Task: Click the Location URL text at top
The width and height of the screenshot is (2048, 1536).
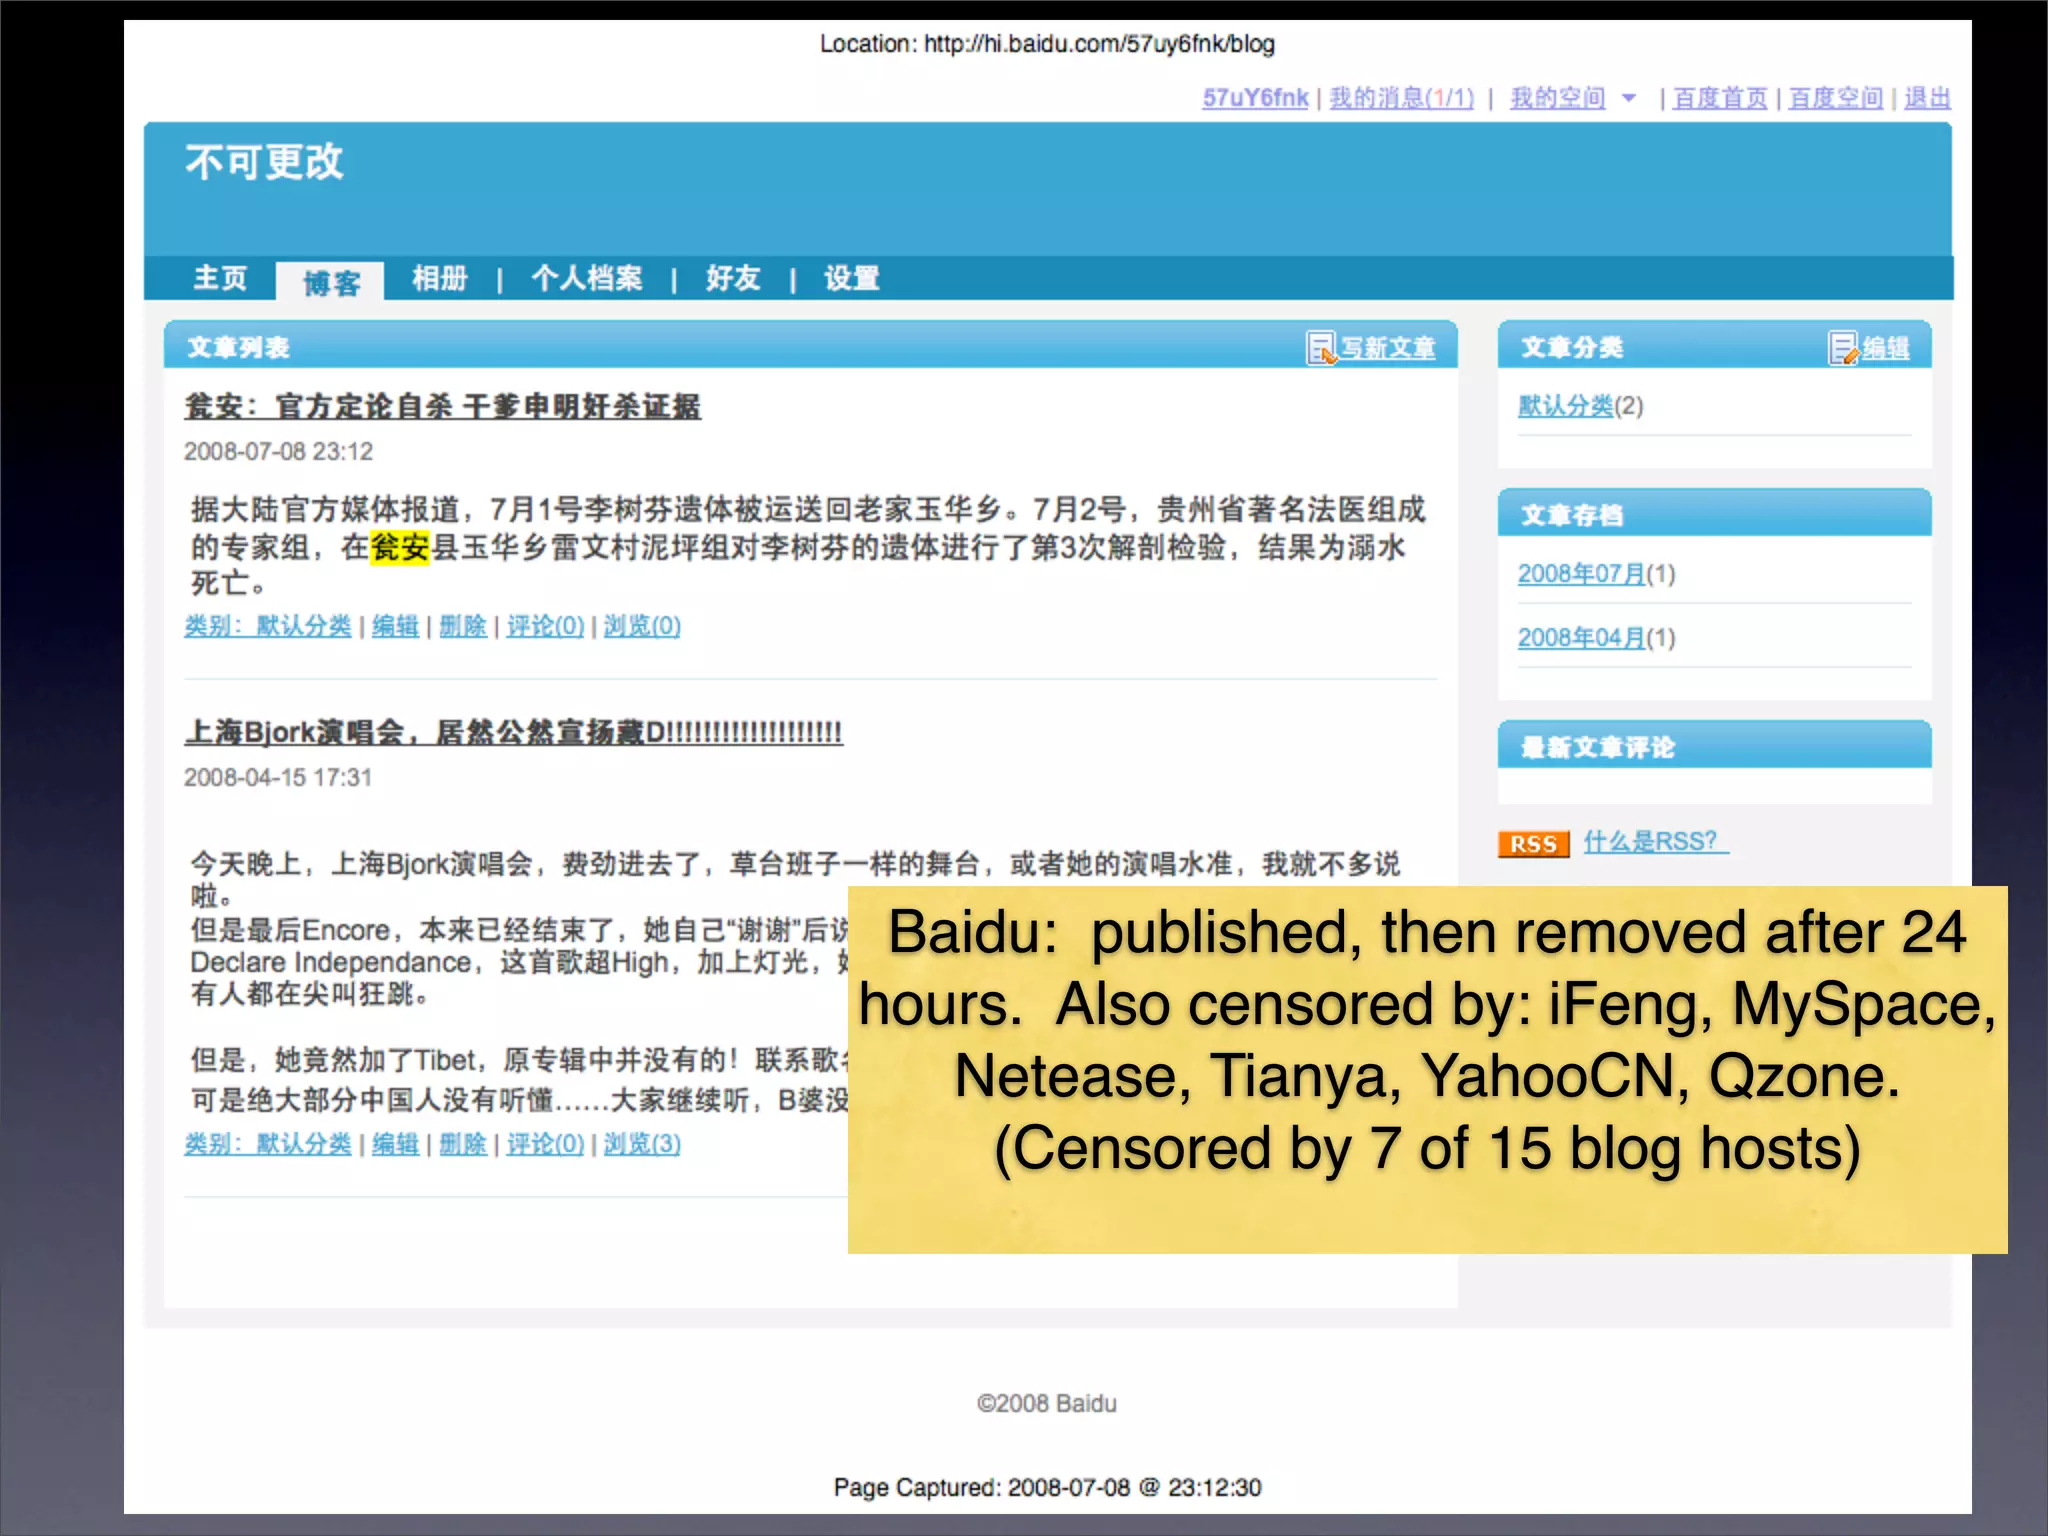Action: click(1047, 44)
